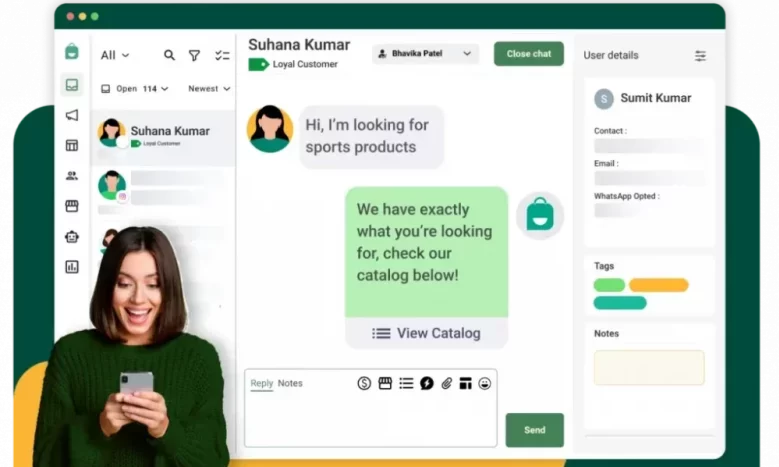Toggle the user details settings sliders
The width and height of the screenshot is (779, 467).
[x=700, y=56]
